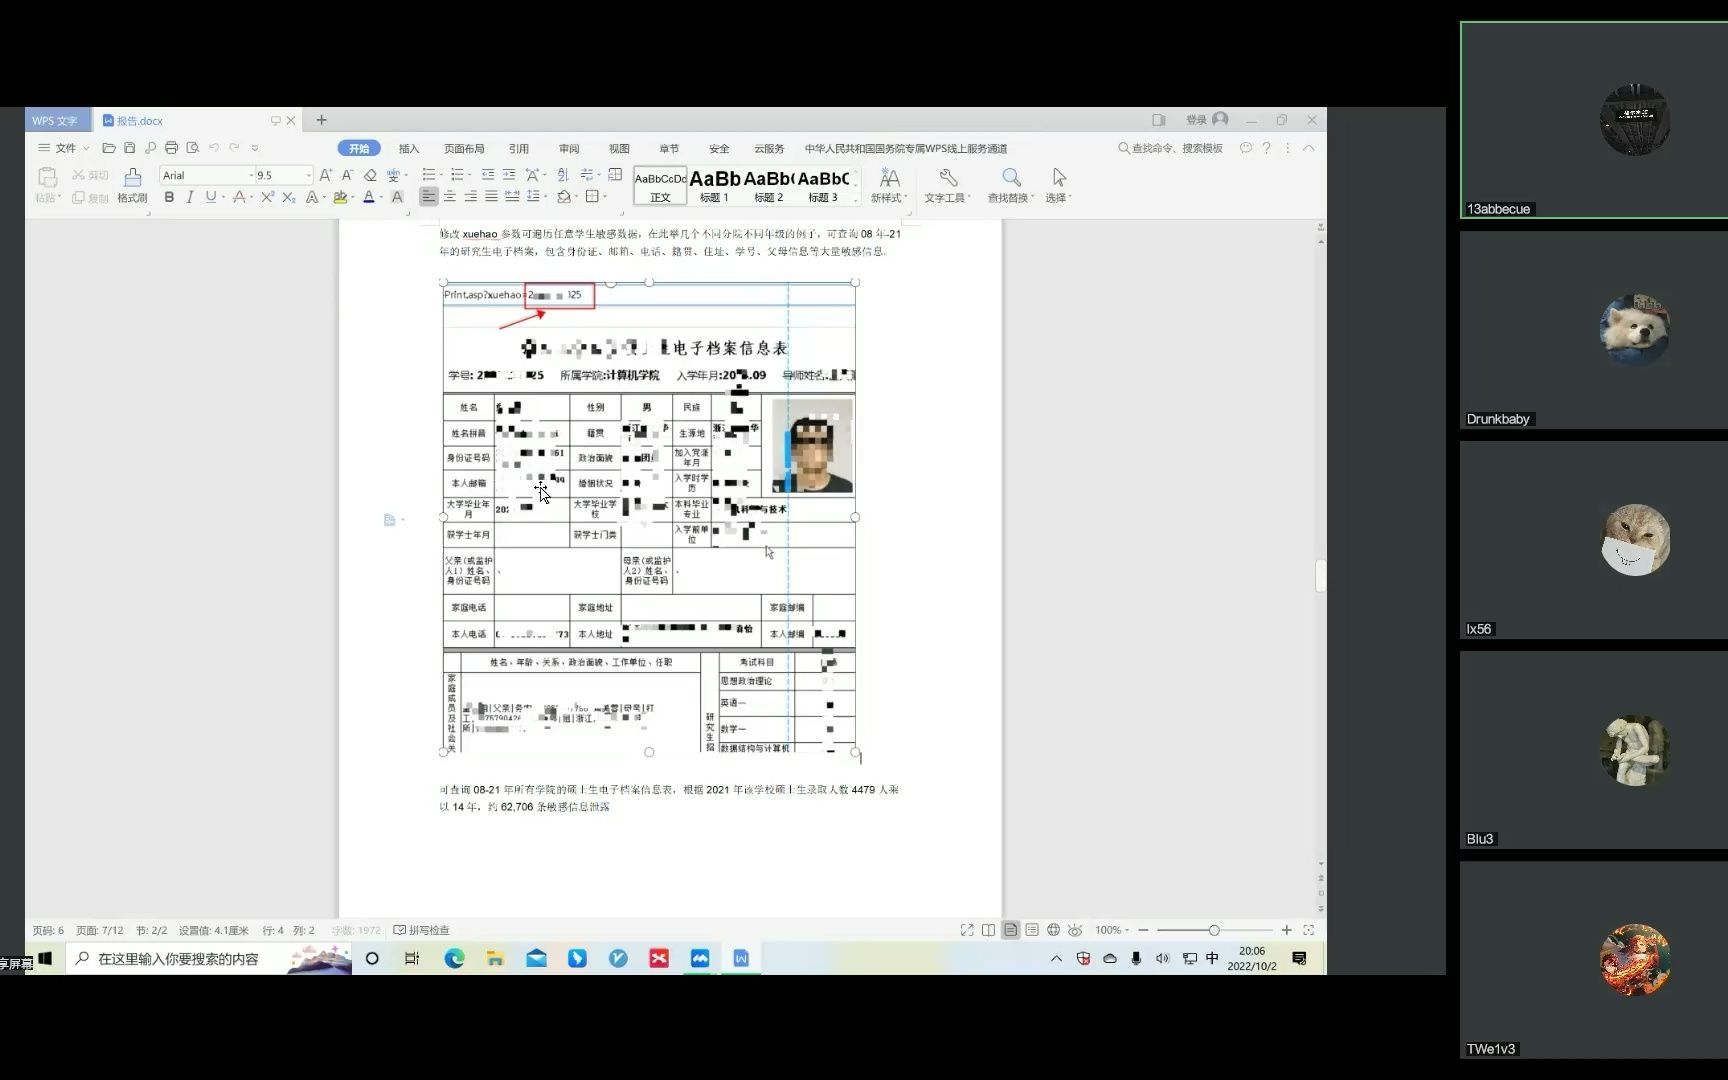Toggle superscript formatting
Image resolution: width=1728 pixels, height=1080 pixels.
(x=267, y=197)
